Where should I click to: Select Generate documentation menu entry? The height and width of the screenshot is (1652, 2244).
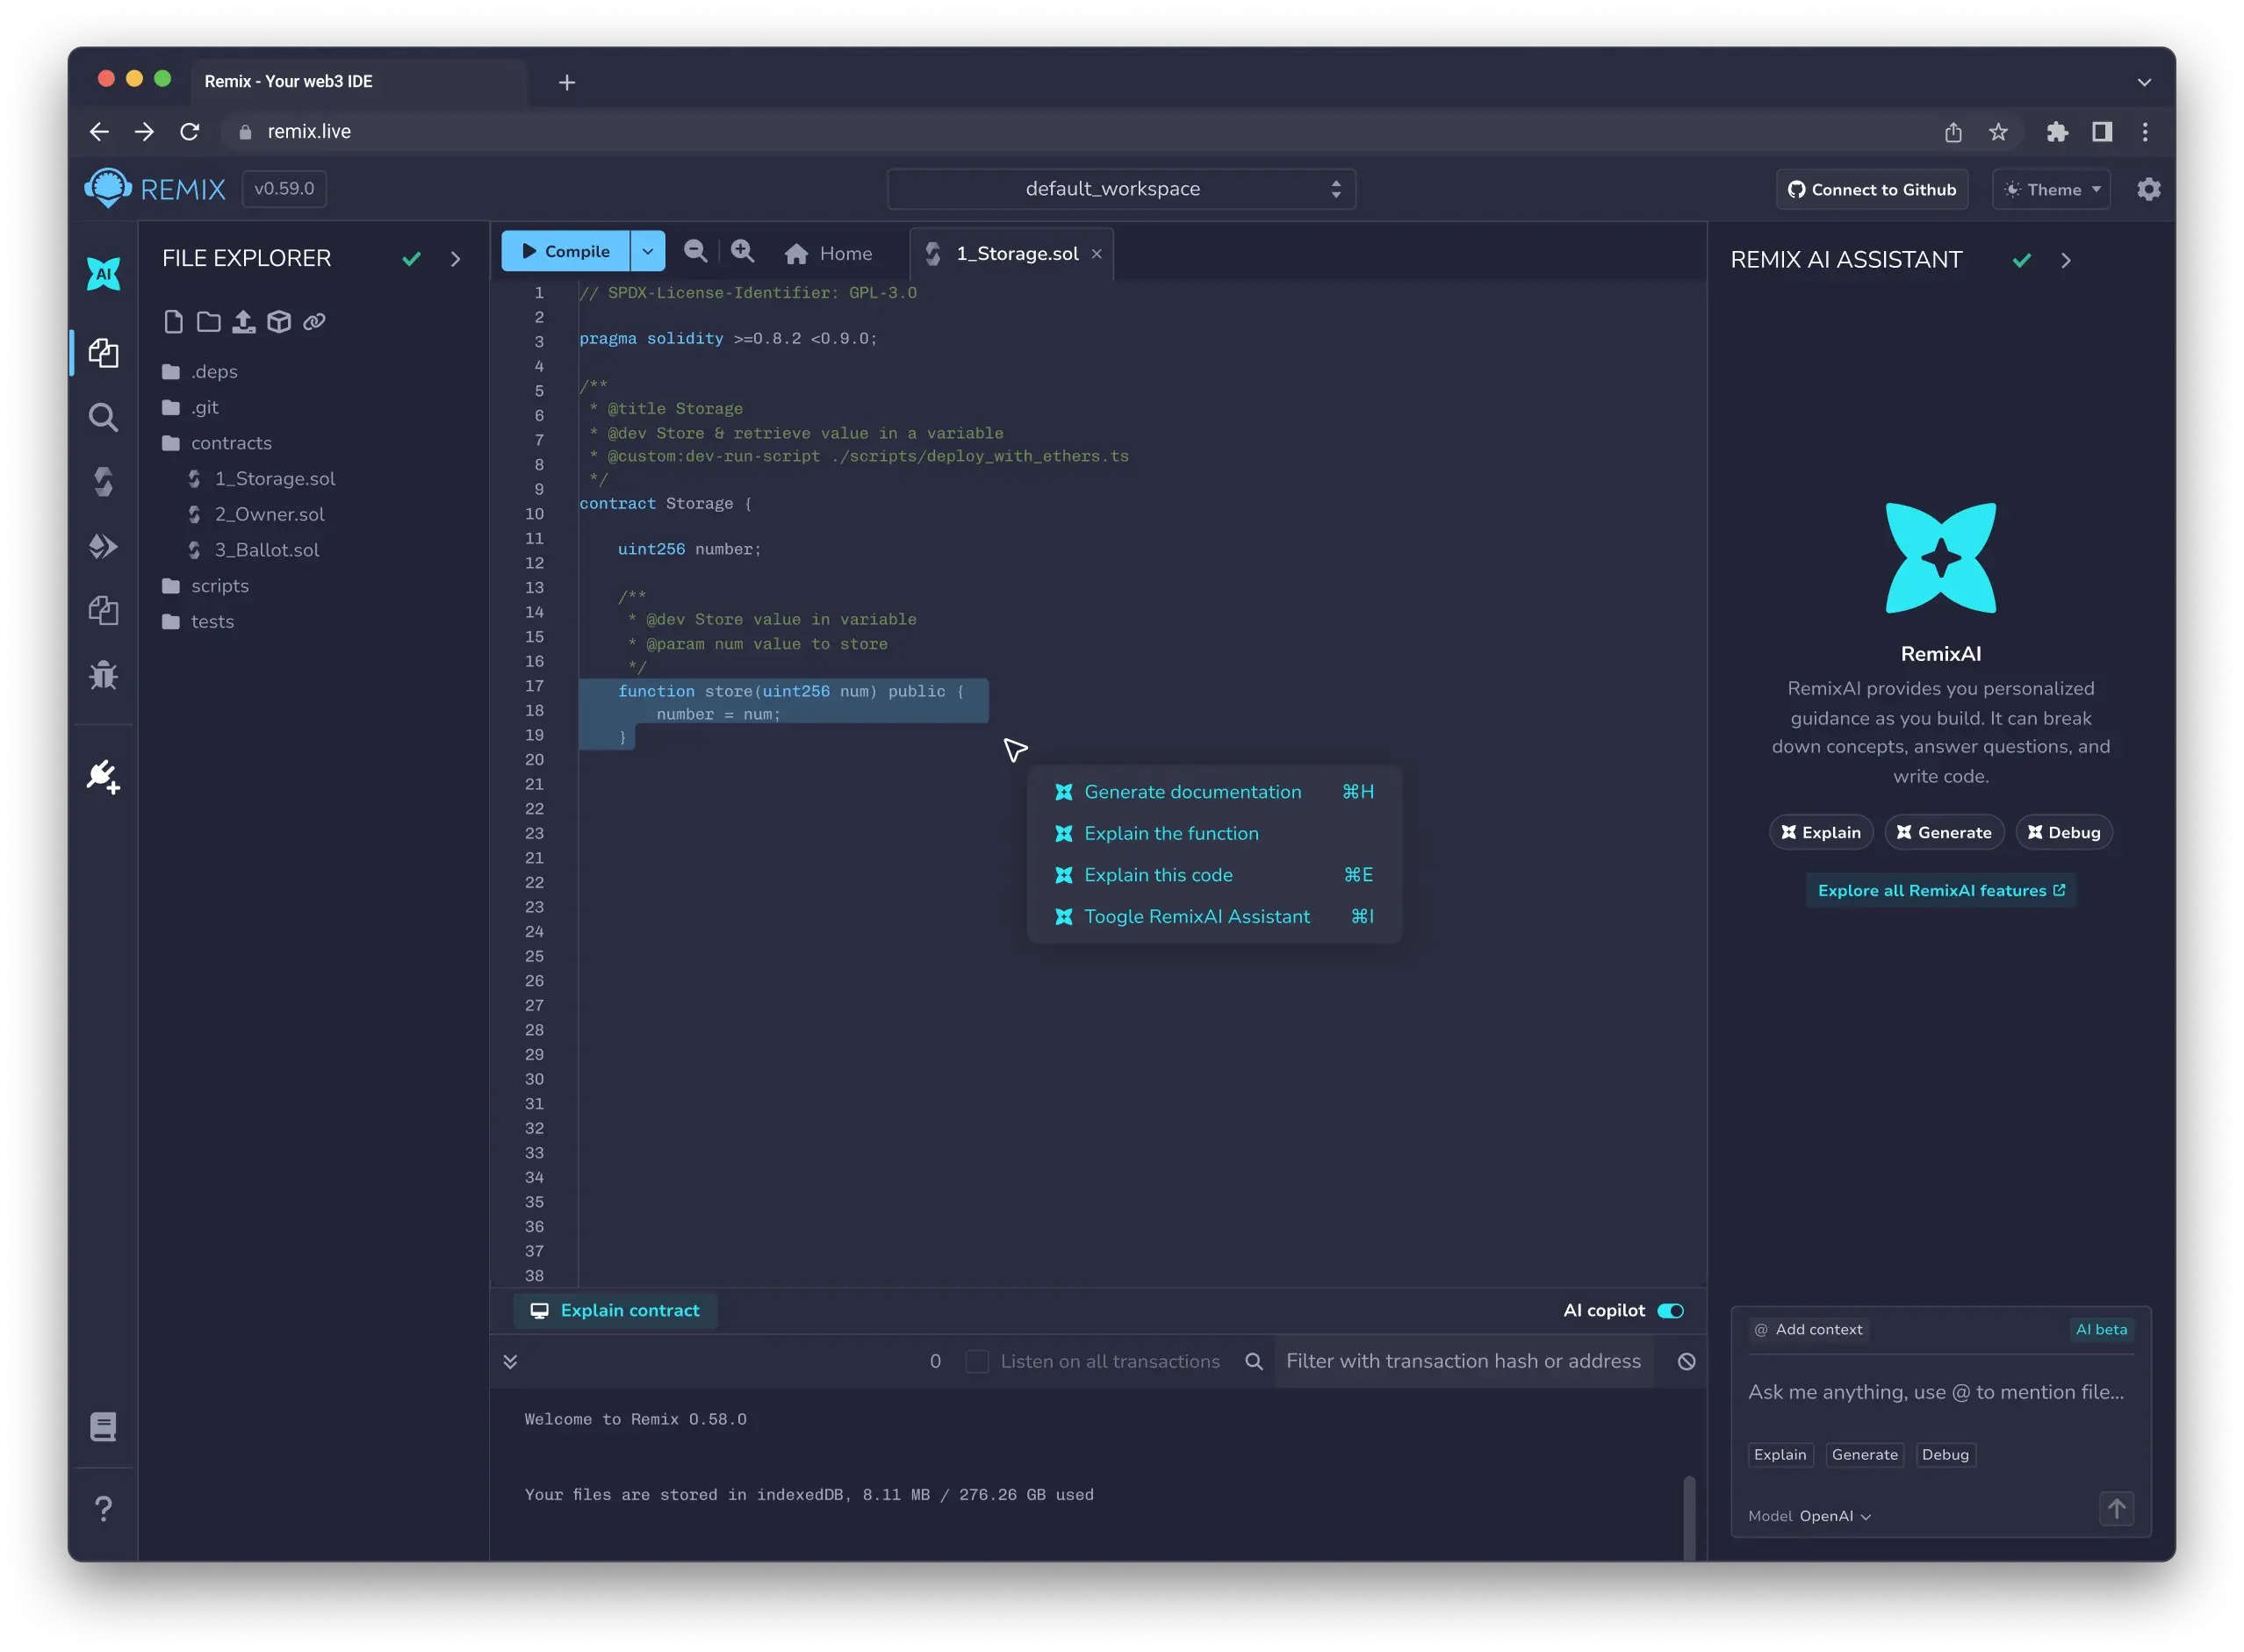(x=1214, y=792)
